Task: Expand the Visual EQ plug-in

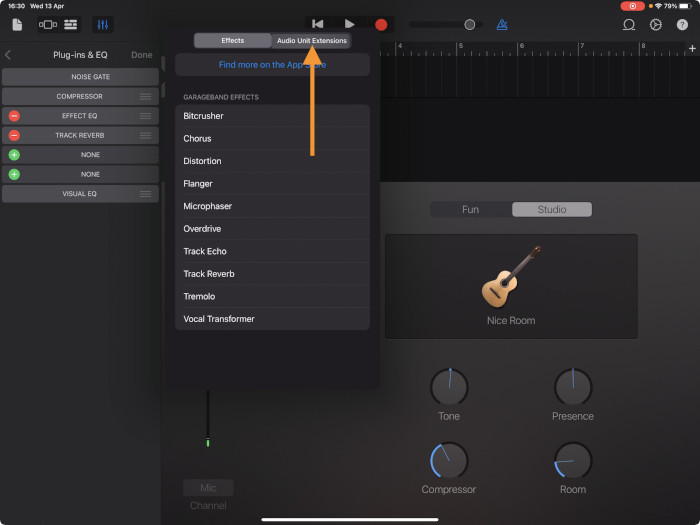Action: pyautogui.click(x=80, y=194)
